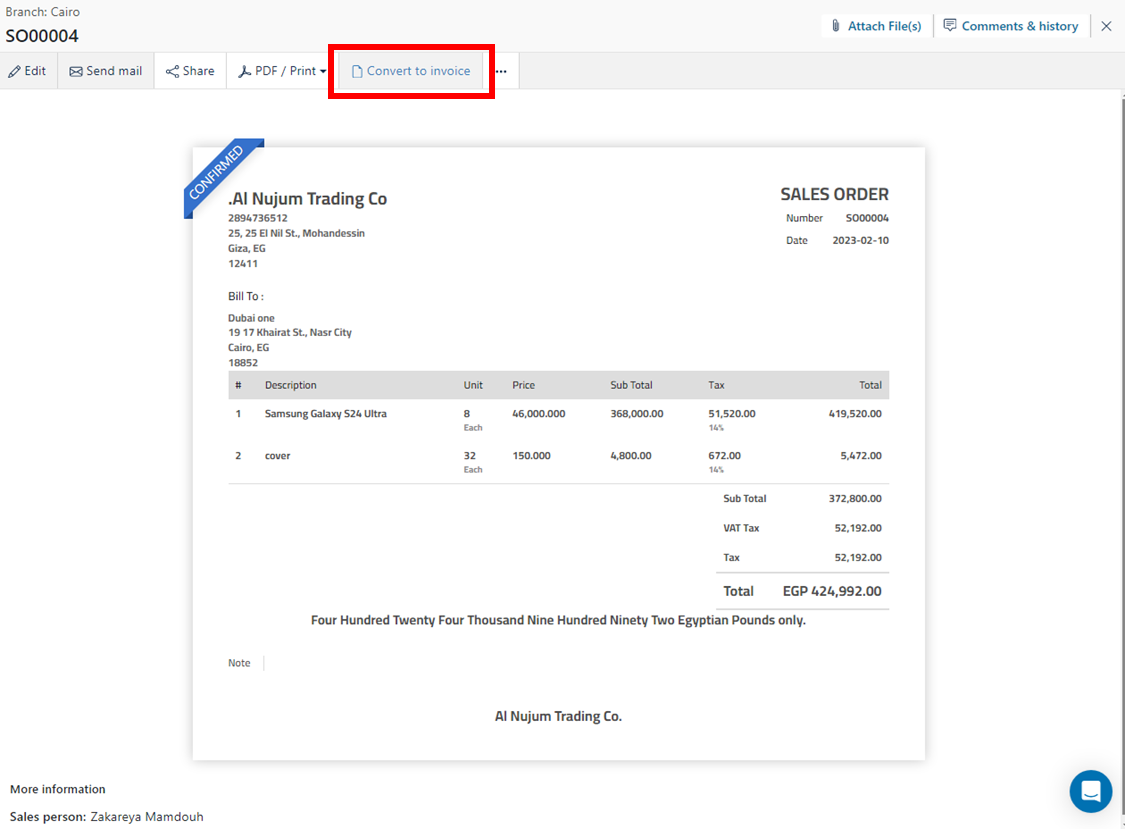The image size is (1125, 829).
Task: Click the Share icon in toolbar
Action: click(173, 71)
